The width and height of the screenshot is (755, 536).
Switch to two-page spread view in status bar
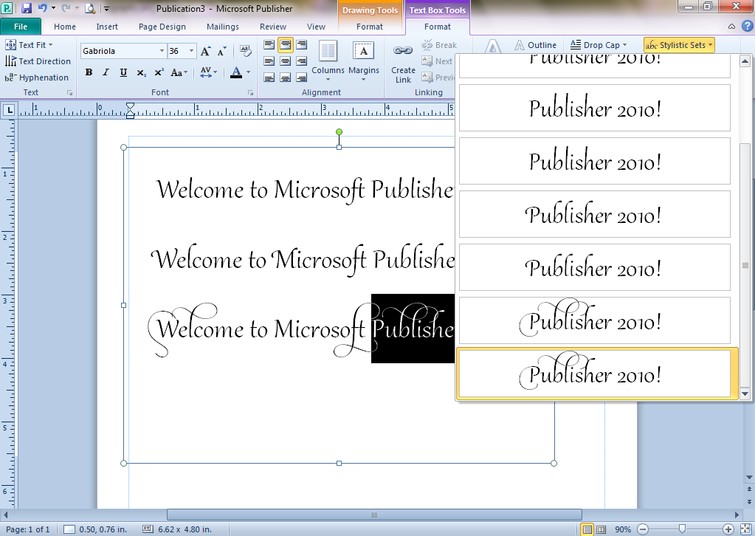tap(601, 529)
